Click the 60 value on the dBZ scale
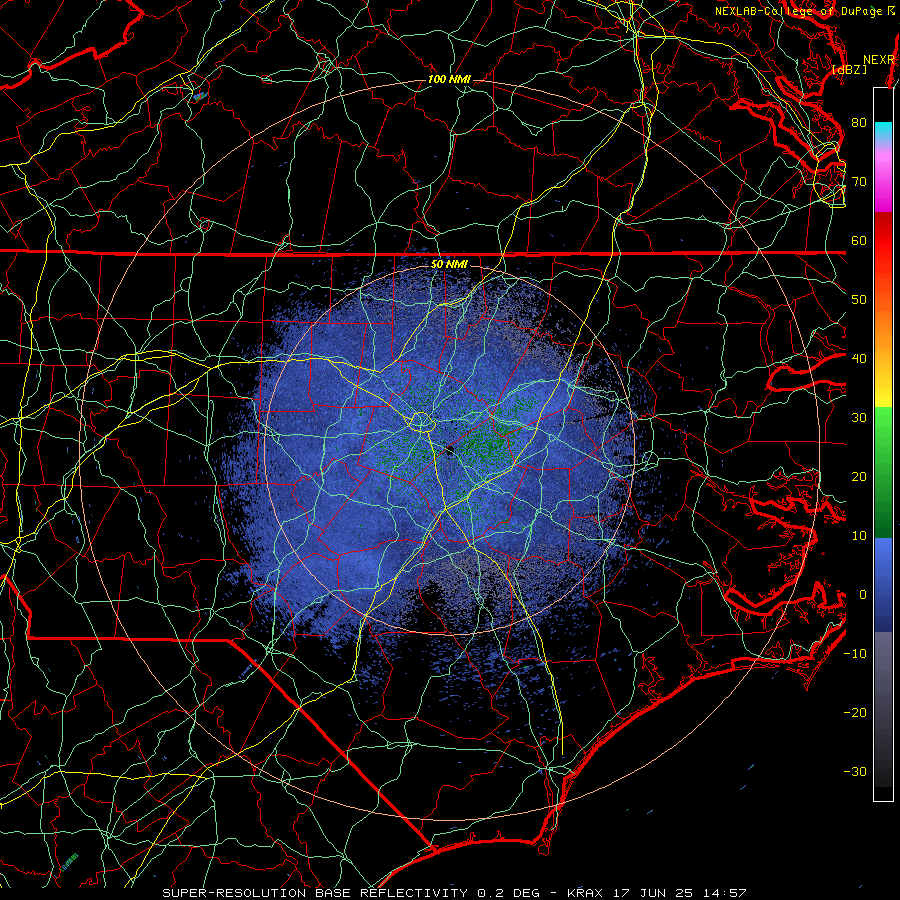Viewport: 900px width, 900px height. click(859, 240)
